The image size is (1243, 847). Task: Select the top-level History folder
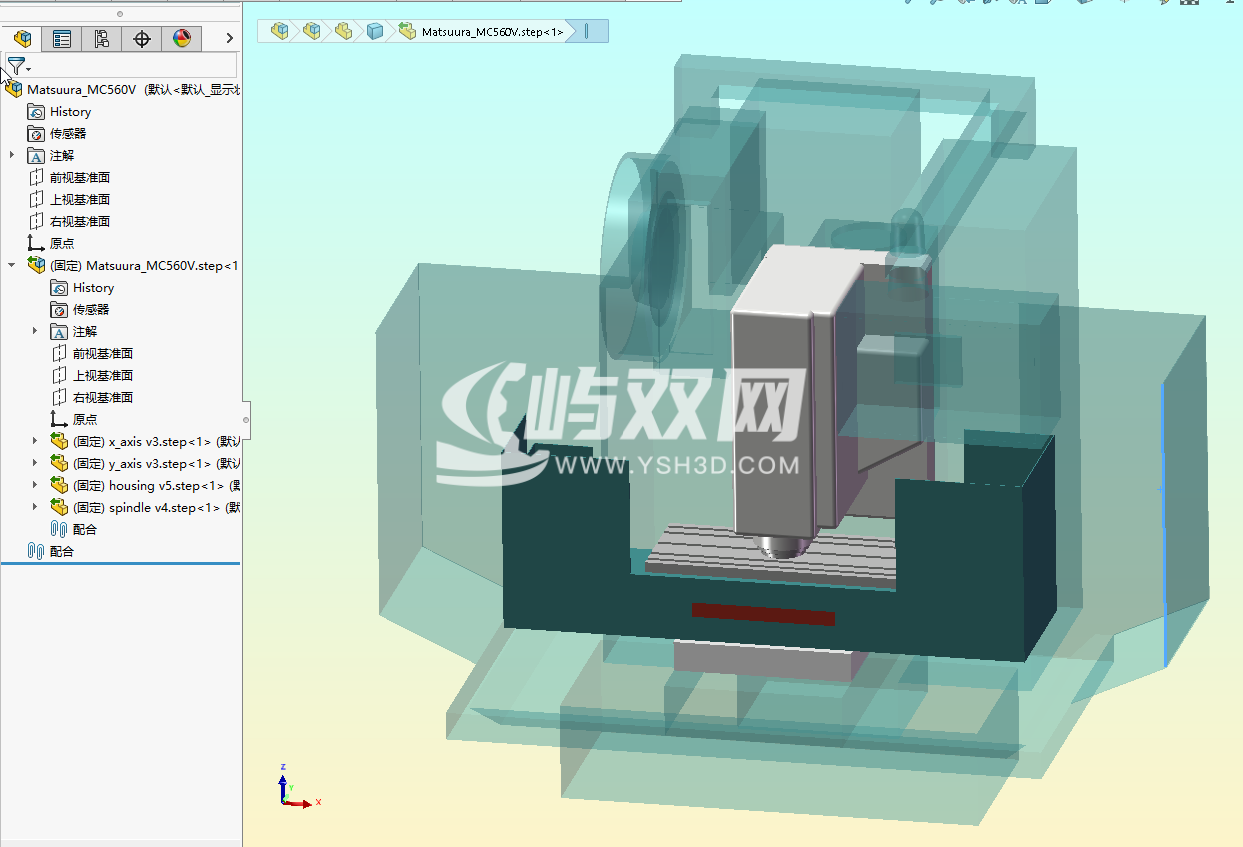(70, 112)
